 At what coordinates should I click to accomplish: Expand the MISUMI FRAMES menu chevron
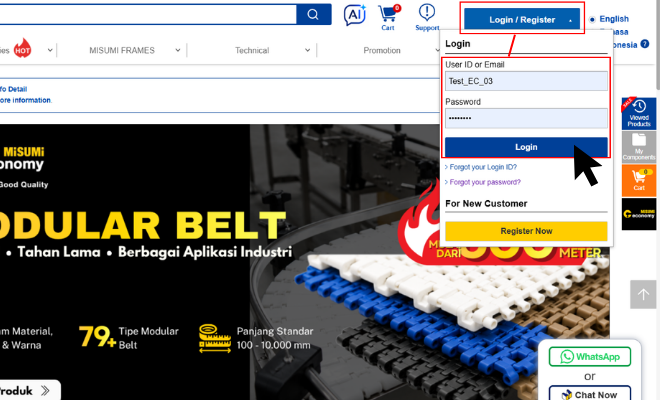[x=178, y=50]
